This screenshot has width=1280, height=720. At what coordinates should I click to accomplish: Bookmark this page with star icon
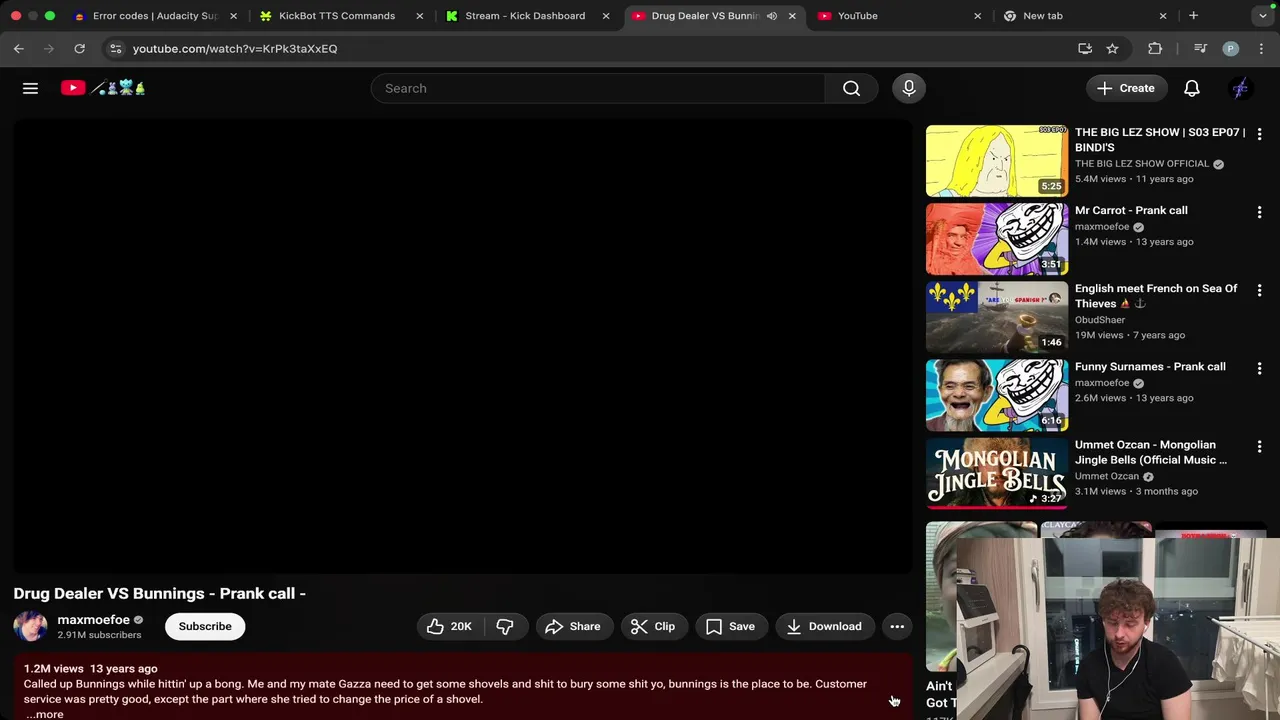pos(1112,48)
